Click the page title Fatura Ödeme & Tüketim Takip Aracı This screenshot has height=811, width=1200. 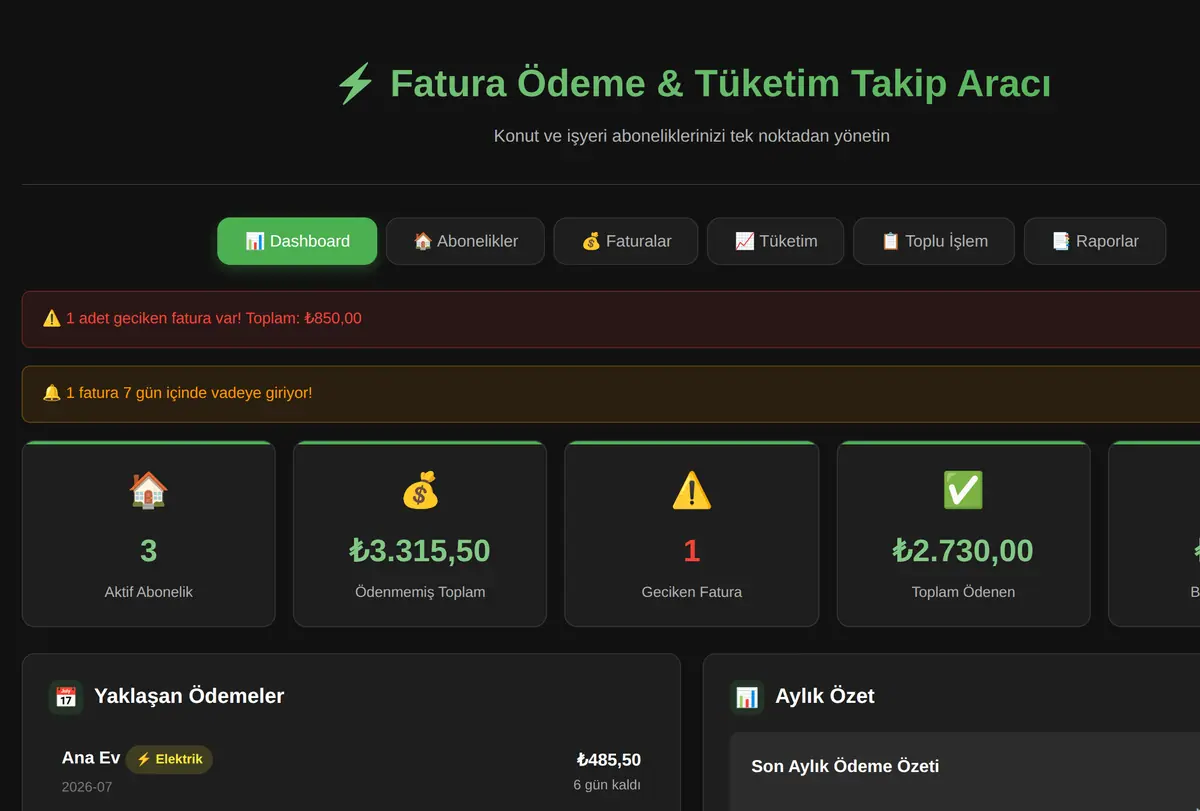tap(721, 84)
